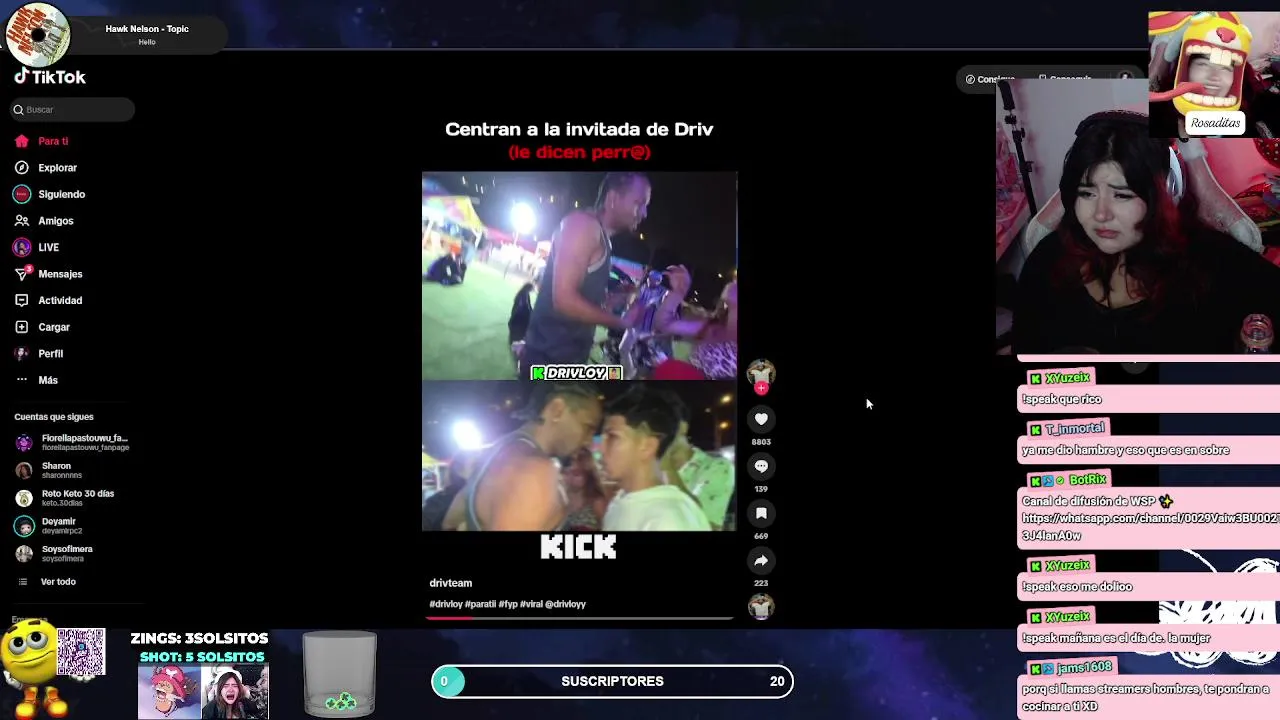The image size is (1280, 720).
Task: Click the TikTok logo
Action: (x=50, y=77)
